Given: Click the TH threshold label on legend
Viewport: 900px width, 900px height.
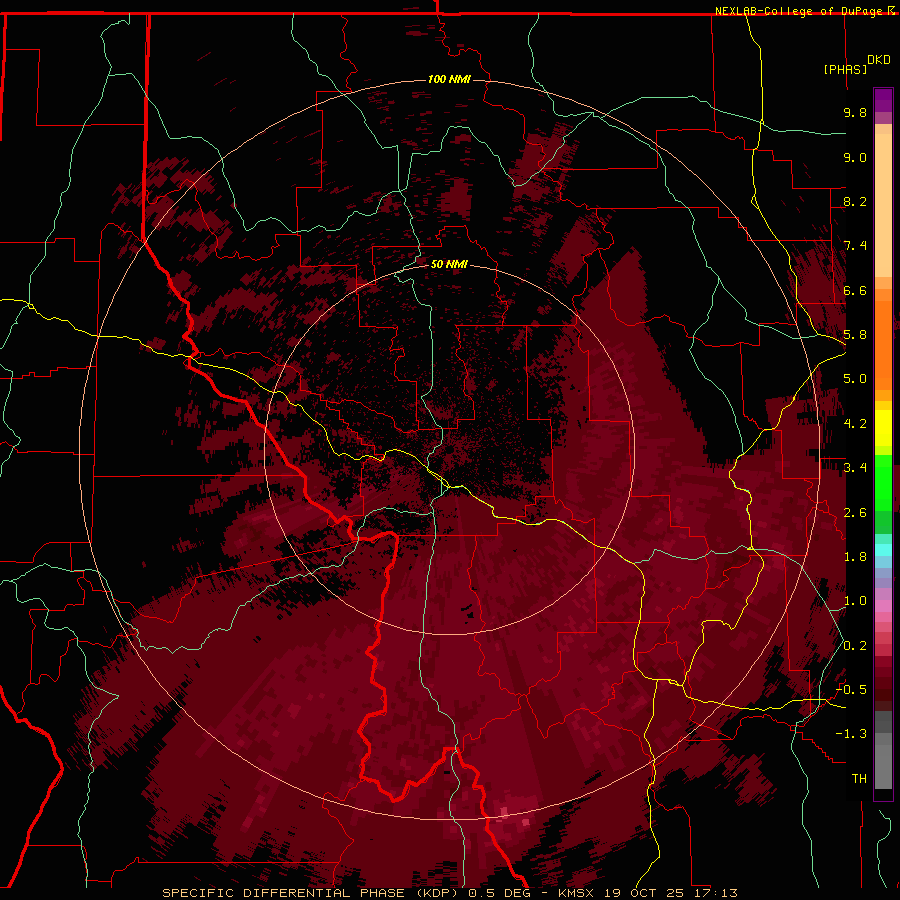Looking at the screenshot, I should tap(859, 779).
